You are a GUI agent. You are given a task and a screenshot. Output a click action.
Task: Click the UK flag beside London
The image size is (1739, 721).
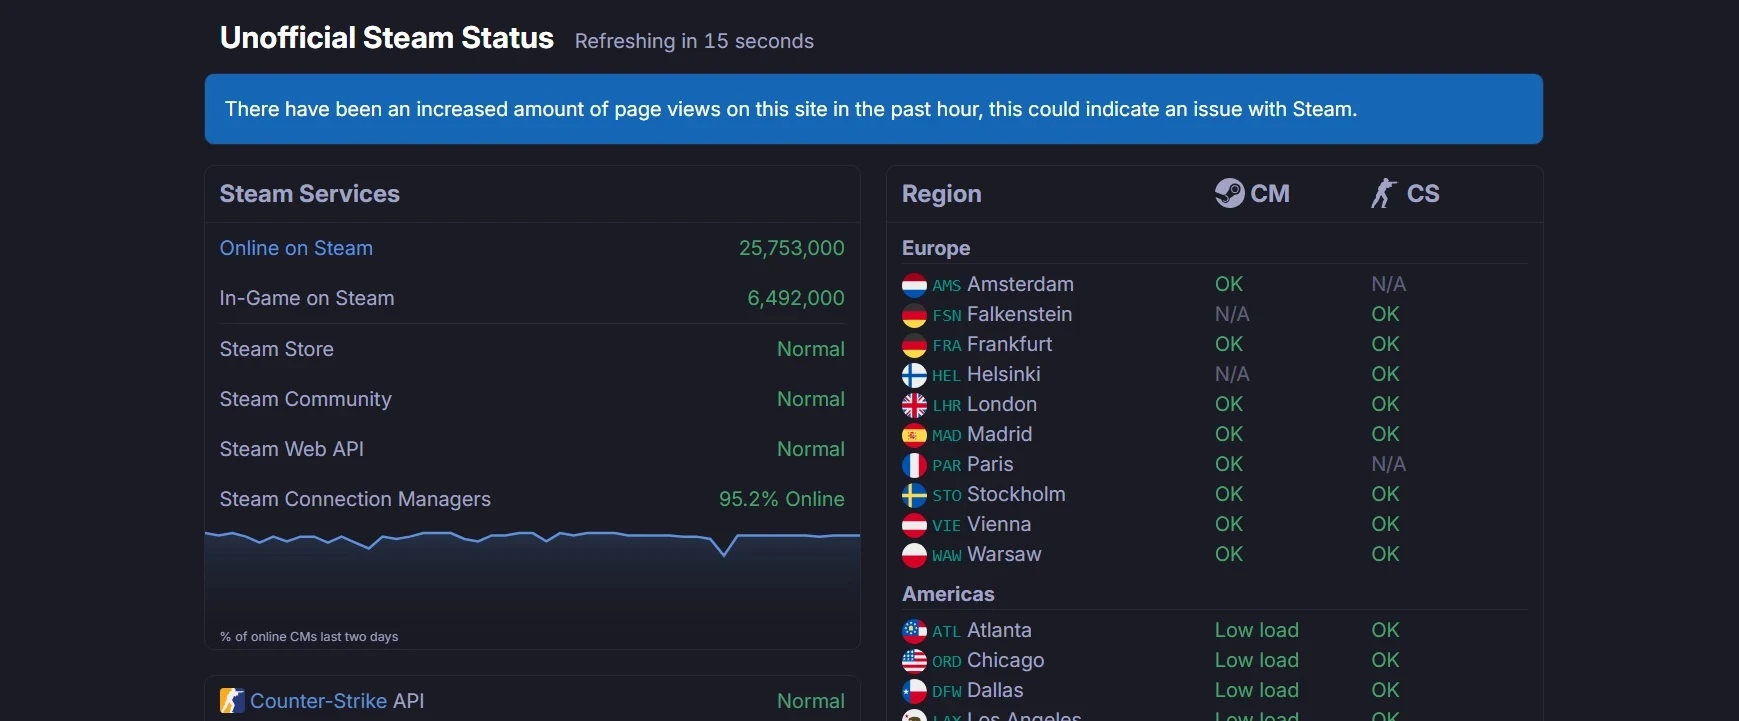pyautogui.click(x=914, y=405)
